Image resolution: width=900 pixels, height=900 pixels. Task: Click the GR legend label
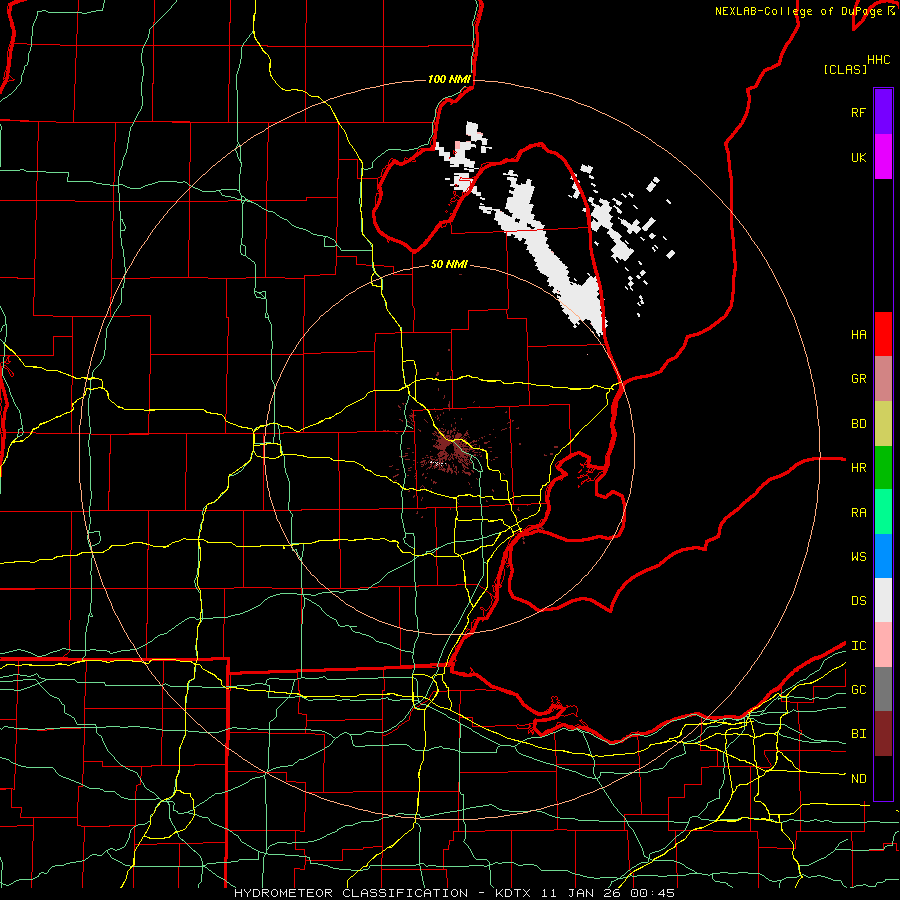point(859,379)
